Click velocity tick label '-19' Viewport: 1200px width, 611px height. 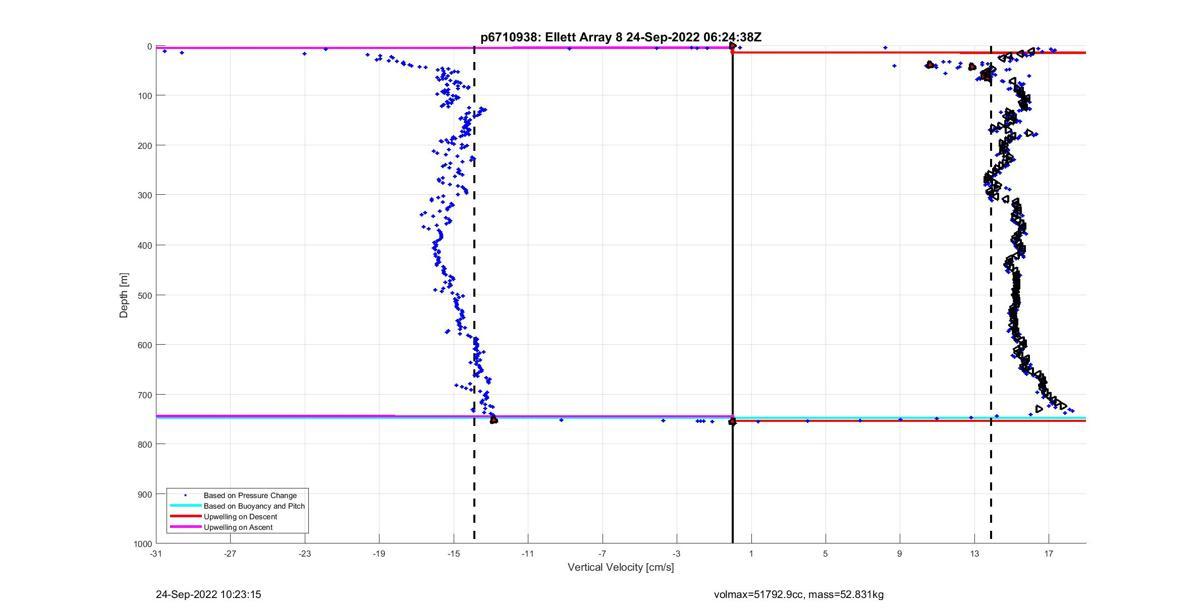coord(379,553)
